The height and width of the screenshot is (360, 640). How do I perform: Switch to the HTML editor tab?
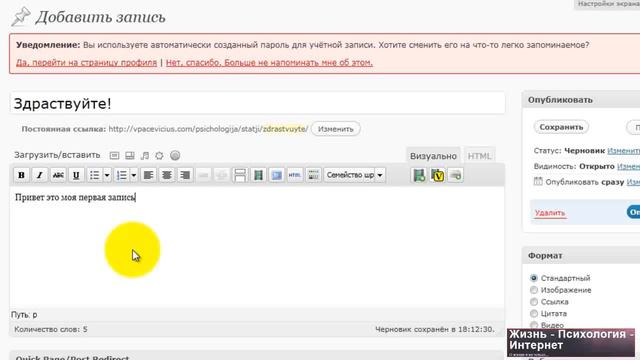click(479, 156)
